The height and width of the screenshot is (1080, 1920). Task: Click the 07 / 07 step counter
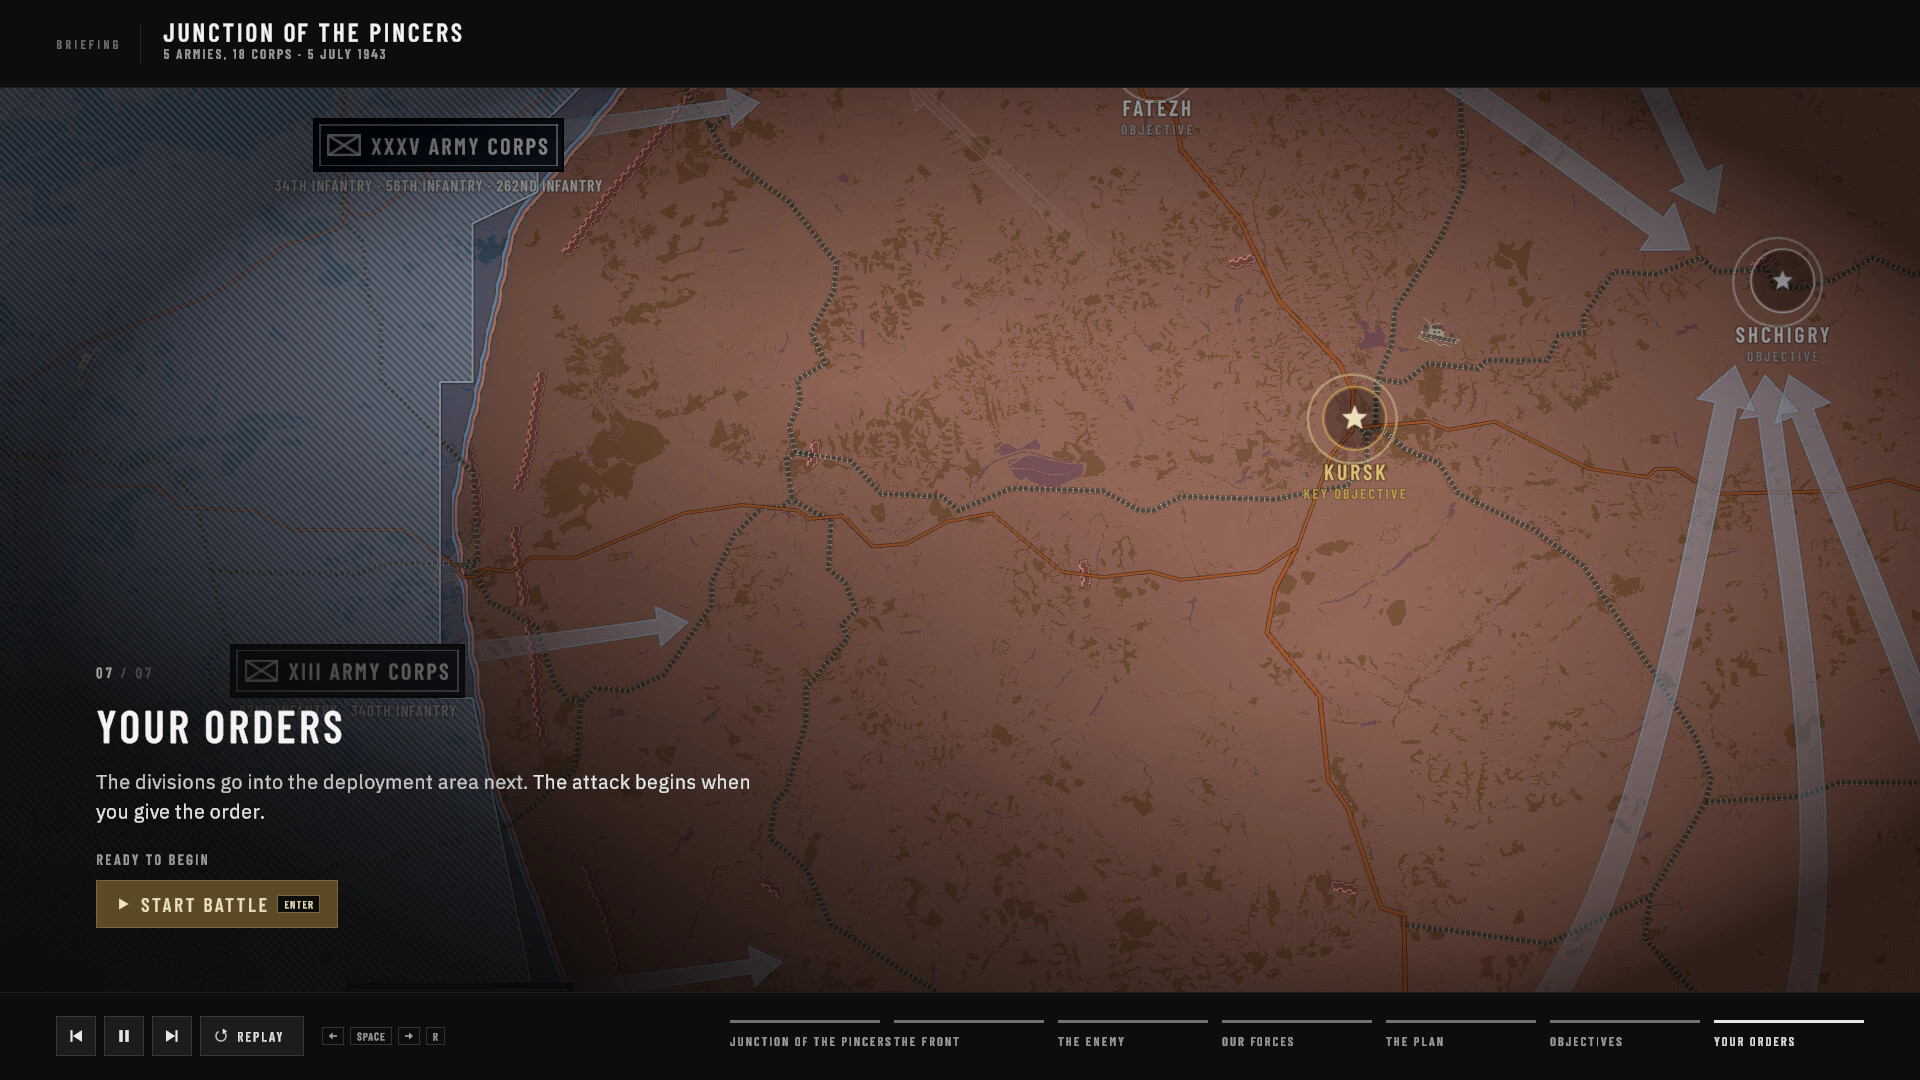pyautogui.click(x=124, y=673)
